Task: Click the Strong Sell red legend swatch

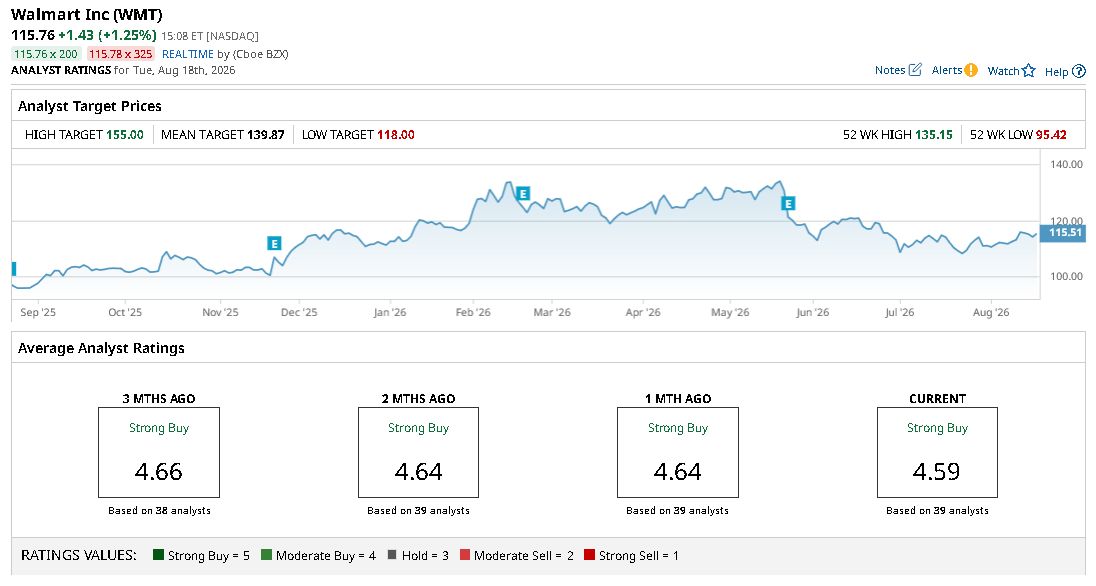Action: [589, 555]
